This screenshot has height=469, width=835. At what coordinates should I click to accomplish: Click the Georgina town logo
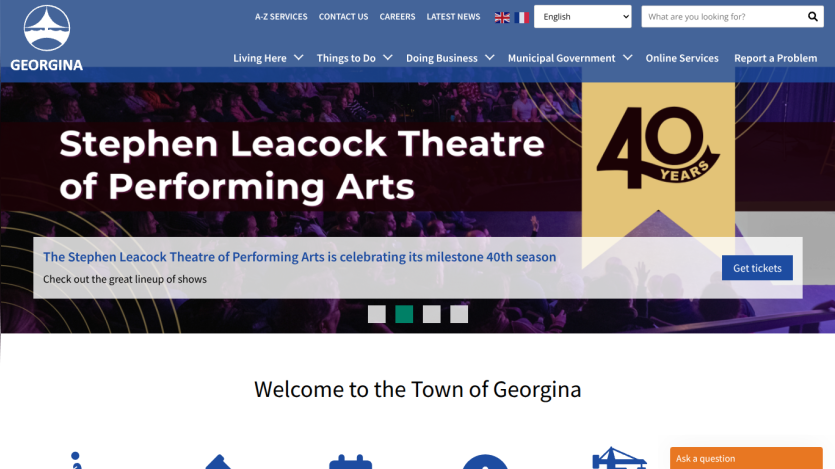point(47,38)
